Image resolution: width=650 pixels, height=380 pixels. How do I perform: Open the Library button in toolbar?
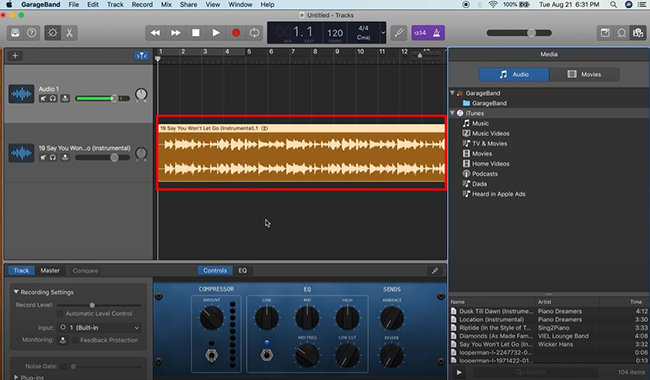coord(15,33)
